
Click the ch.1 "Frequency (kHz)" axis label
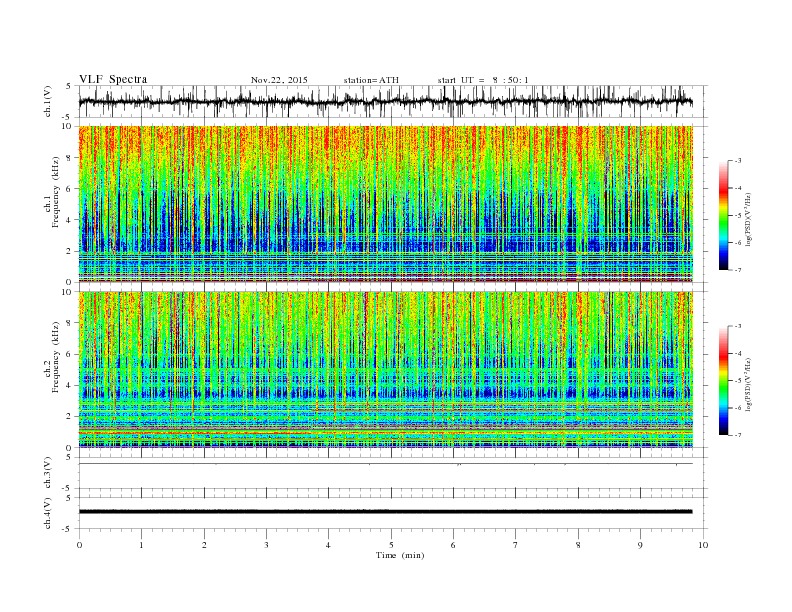click(x=56, y=192)
